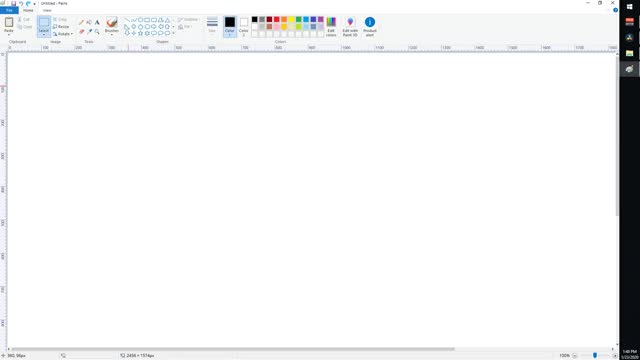Click the Edit colors icon
The image size is (640, 360).
331,27
